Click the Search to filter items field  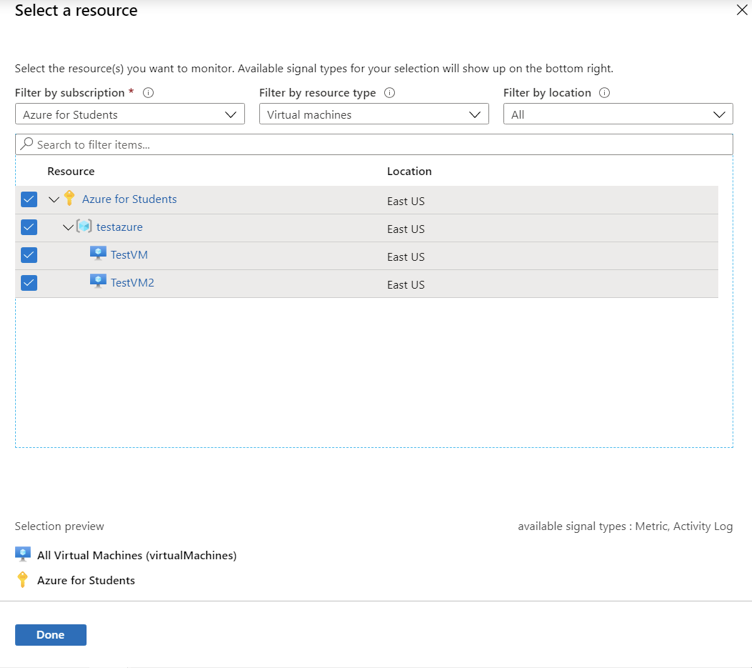(374, 144)
